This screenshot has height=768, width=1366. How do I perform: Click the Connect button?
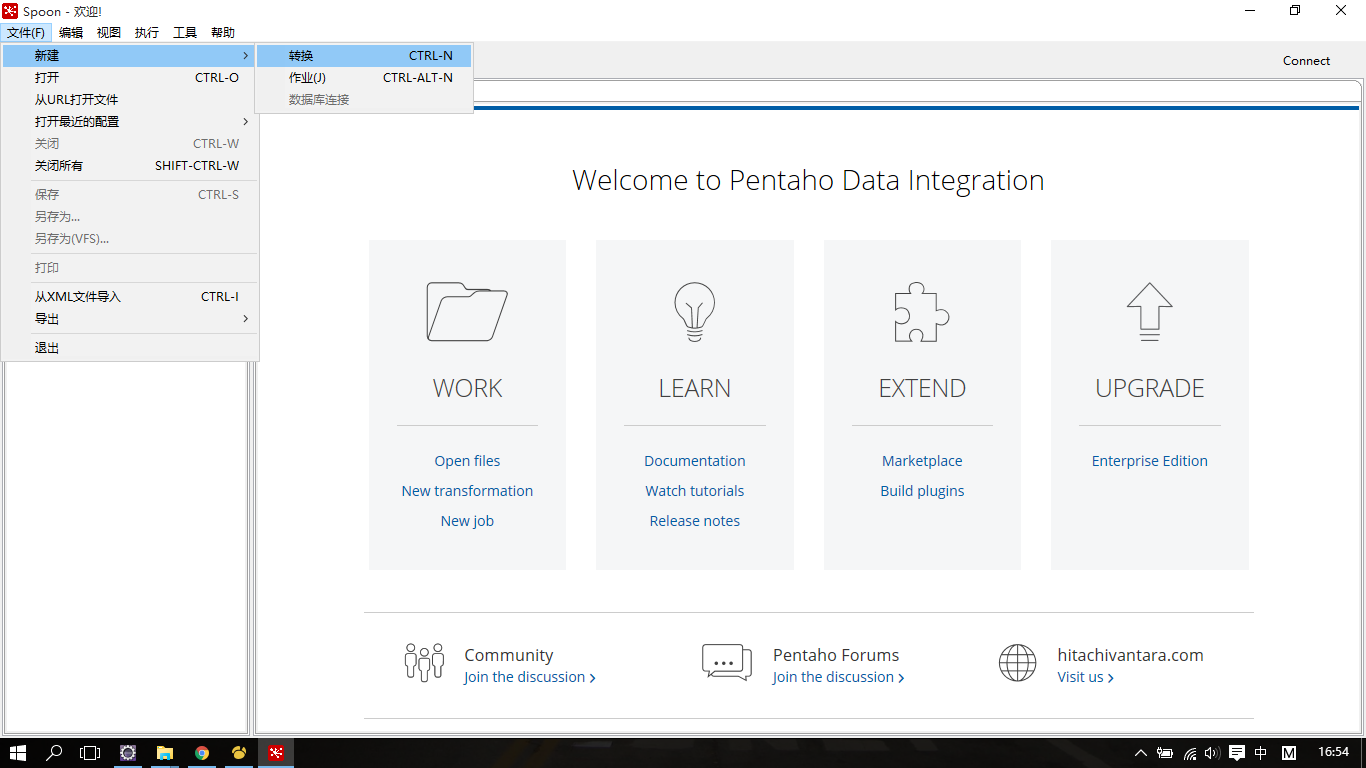tap(1306, 61)
